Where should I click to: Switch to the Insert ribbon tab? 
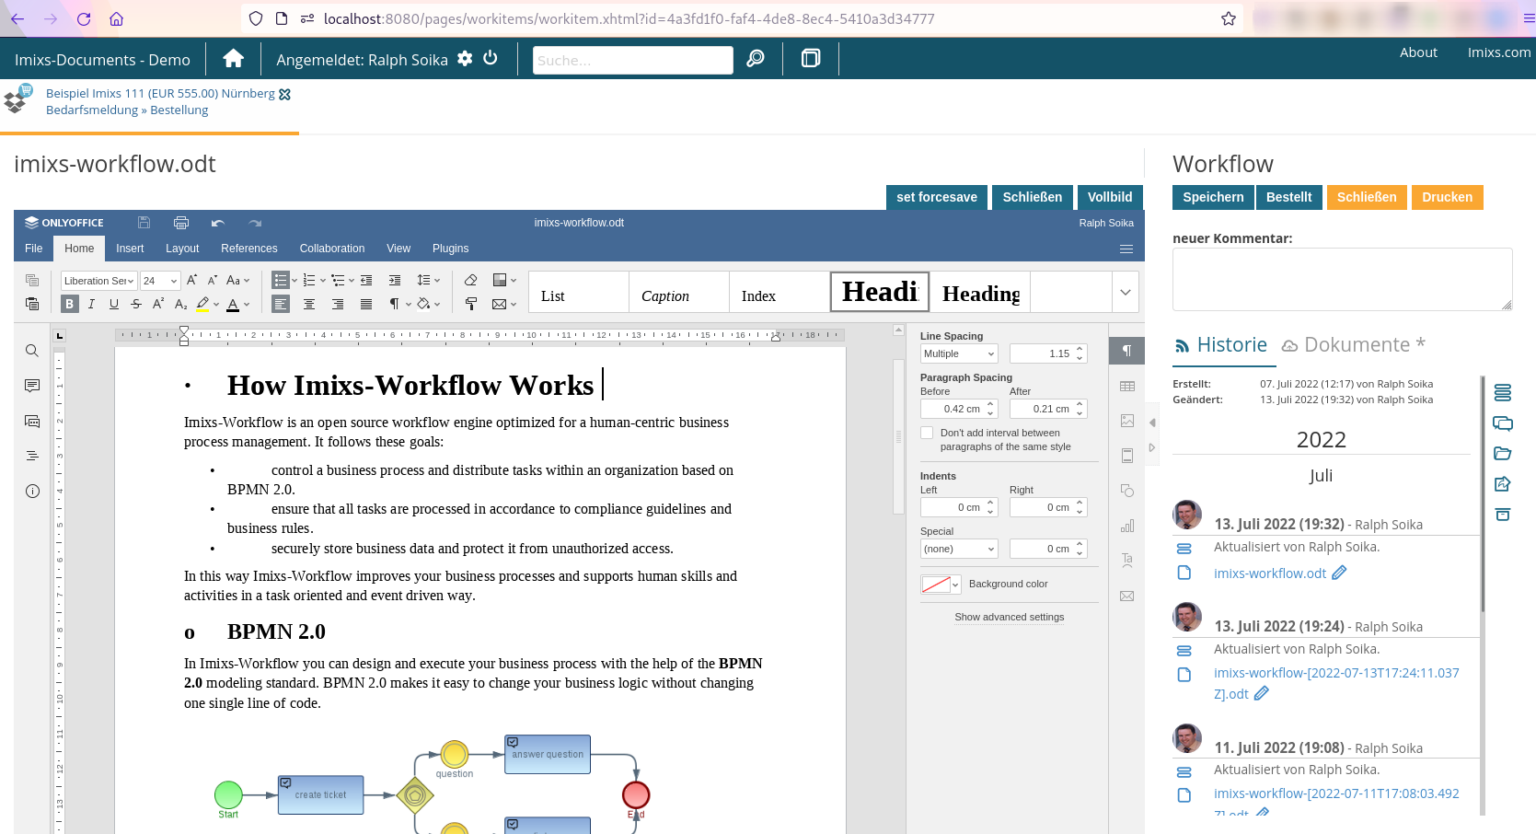pos(130,248)
